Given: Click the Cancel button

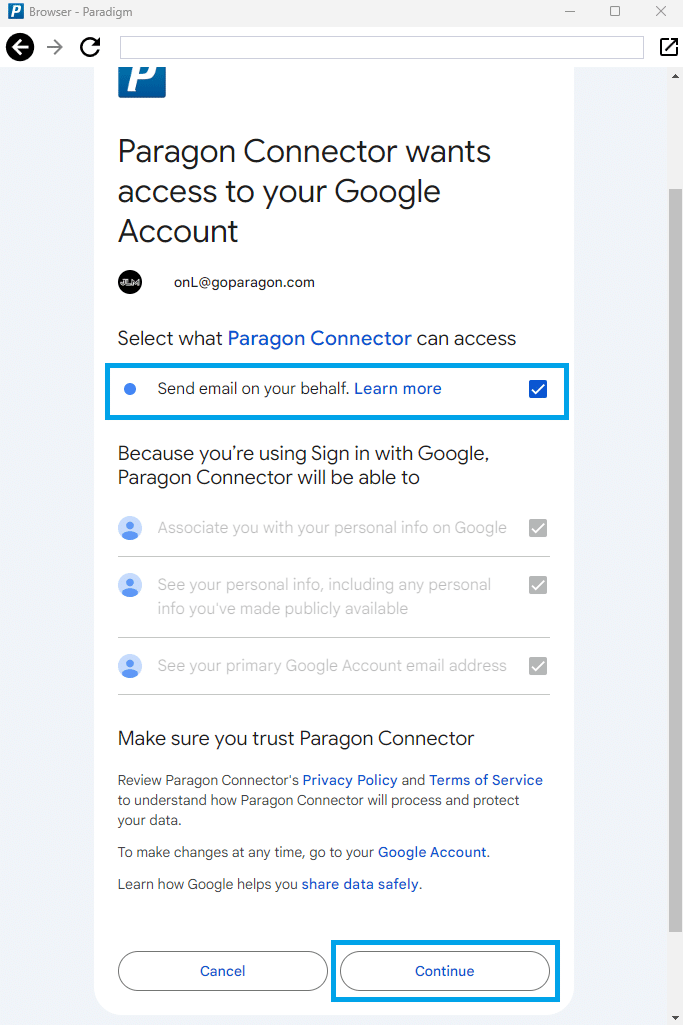Looking at the screenshot, I should click(x=223, y=971).
